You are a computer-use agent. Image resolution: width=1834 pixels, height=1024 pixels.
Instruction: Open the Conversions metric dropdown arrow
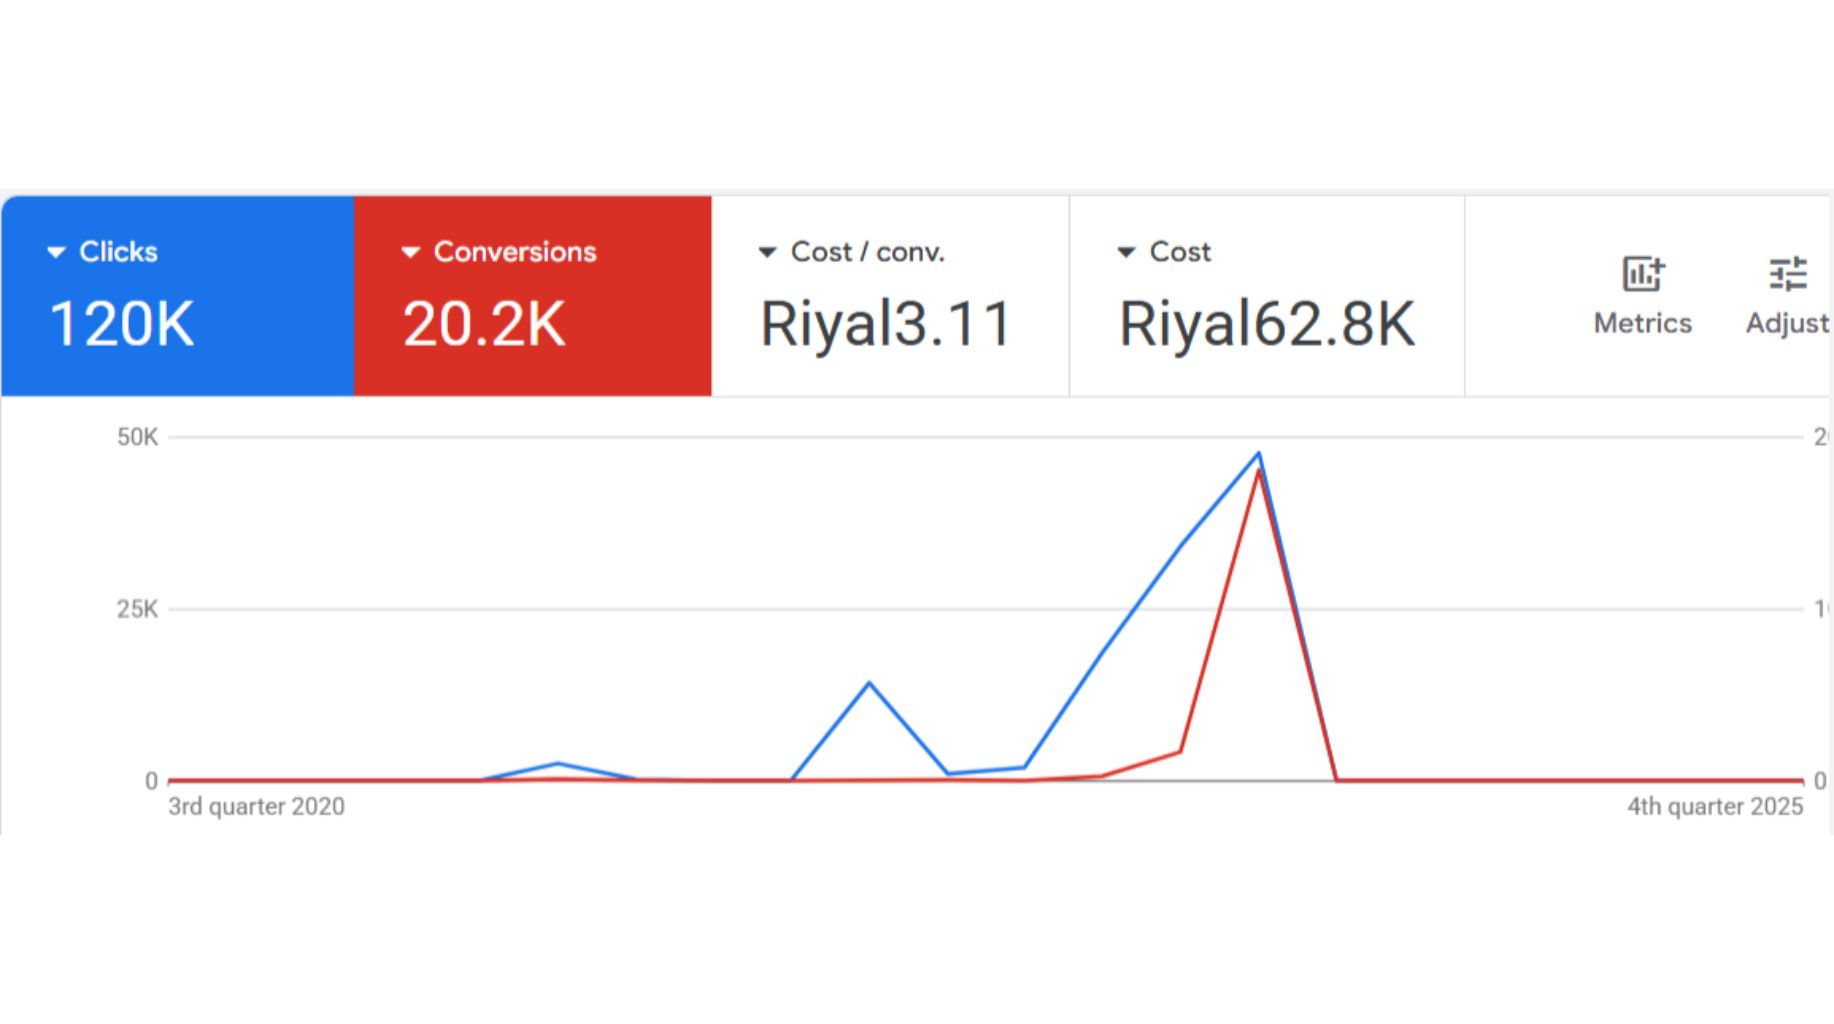tap(410, 252)
